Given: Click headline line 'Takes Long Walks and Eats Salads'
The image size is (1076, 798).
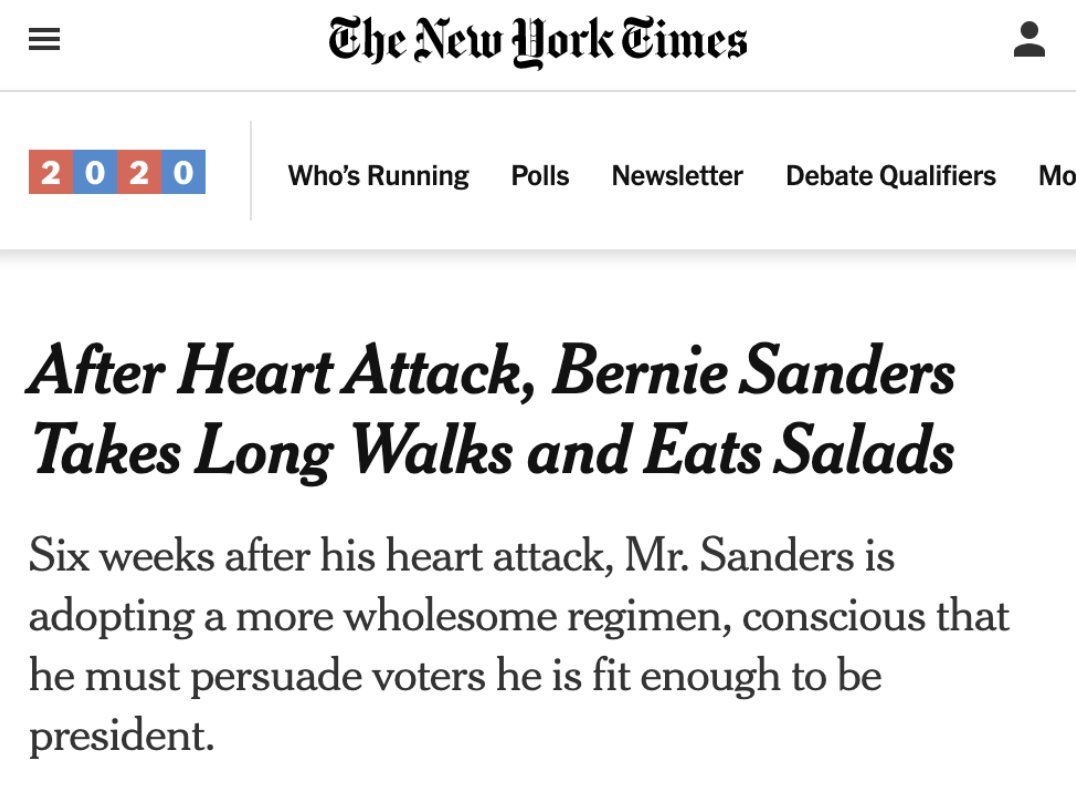Looking at the screenshot, I should click(493, 451).
